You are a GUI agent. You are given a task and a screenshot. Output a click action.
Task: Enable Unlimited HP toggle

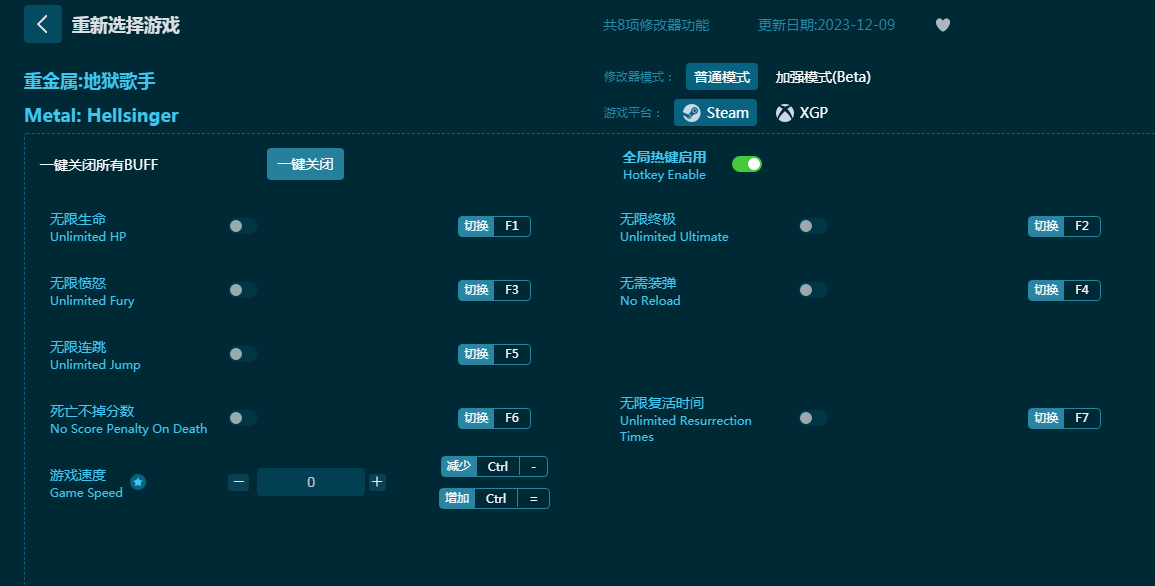pyautogui.click(x=242, y=226)
